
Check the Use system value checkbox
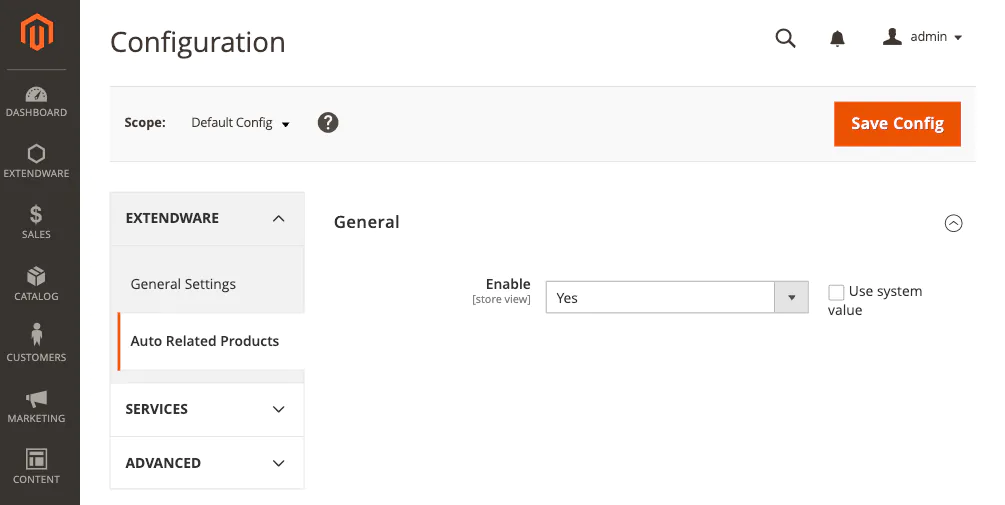[x=836, y=292]
